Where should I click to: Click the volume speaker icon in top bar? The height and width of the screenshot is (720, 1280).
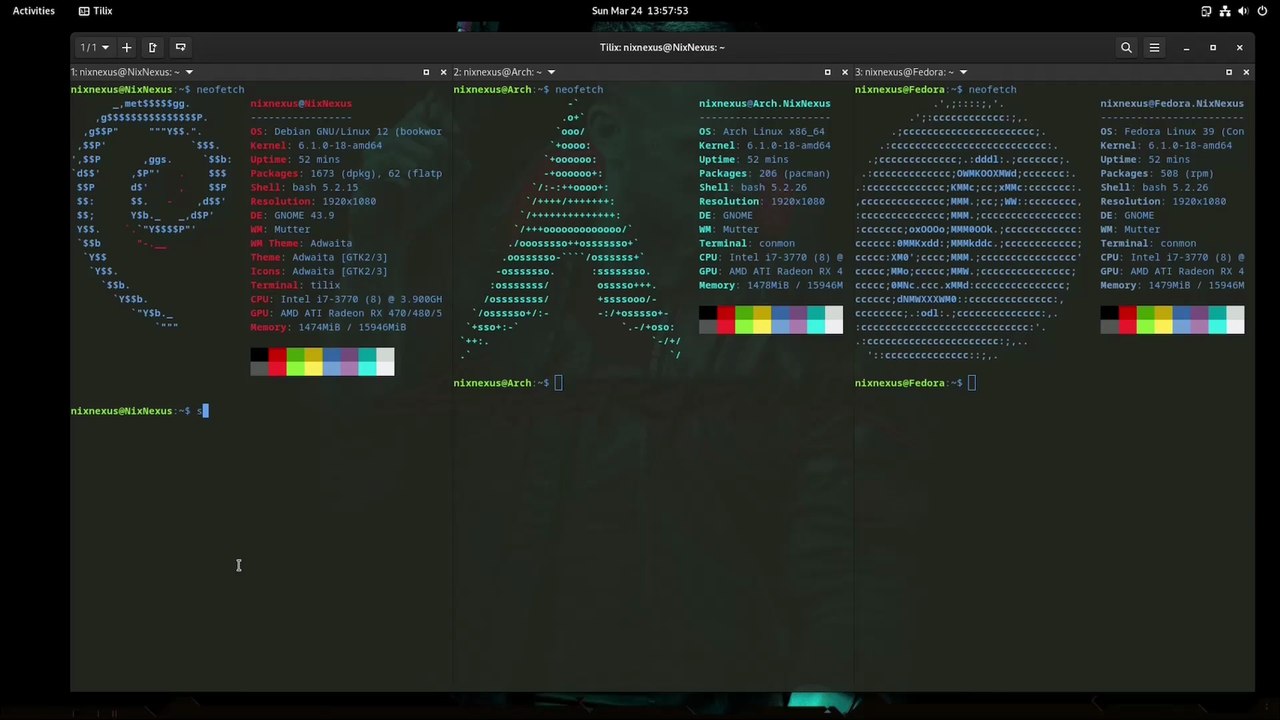1243,11
